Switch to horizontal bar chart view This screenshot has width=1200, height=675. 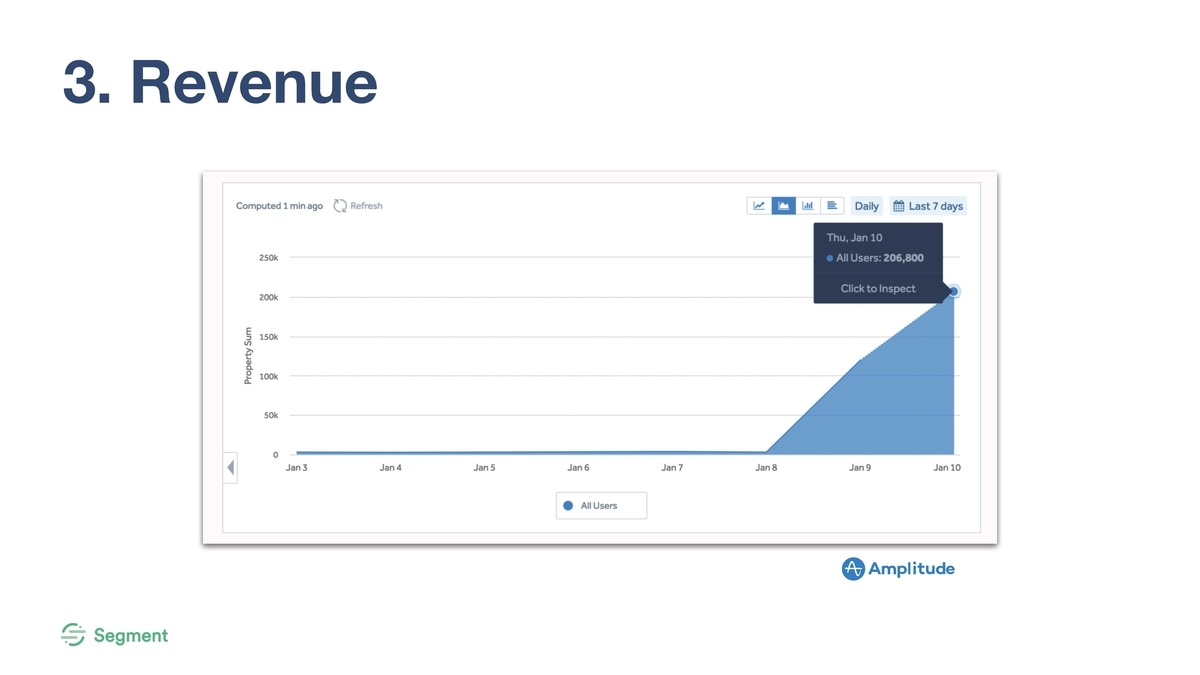(x=832, y=205)
